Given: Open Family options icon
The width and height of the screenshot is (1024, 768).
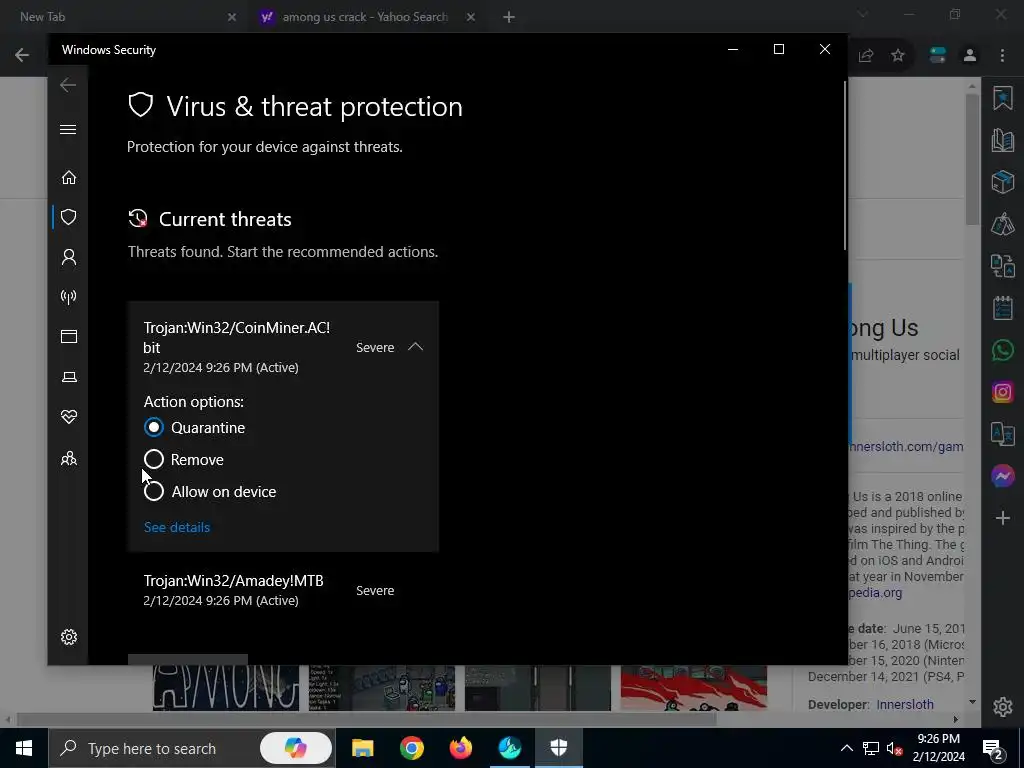Looking at the screenshot, I should click(x=69, y=458).
